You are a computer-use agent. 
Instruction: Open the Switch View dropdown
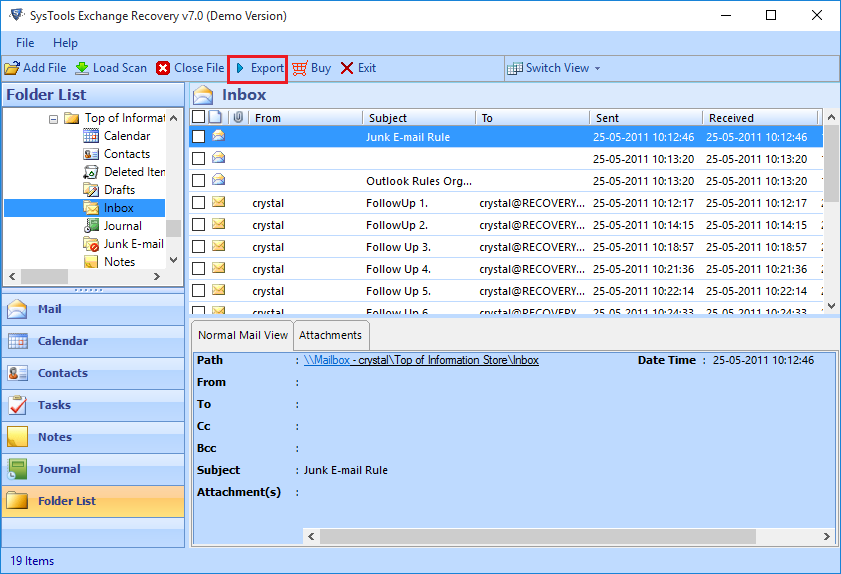554,68
